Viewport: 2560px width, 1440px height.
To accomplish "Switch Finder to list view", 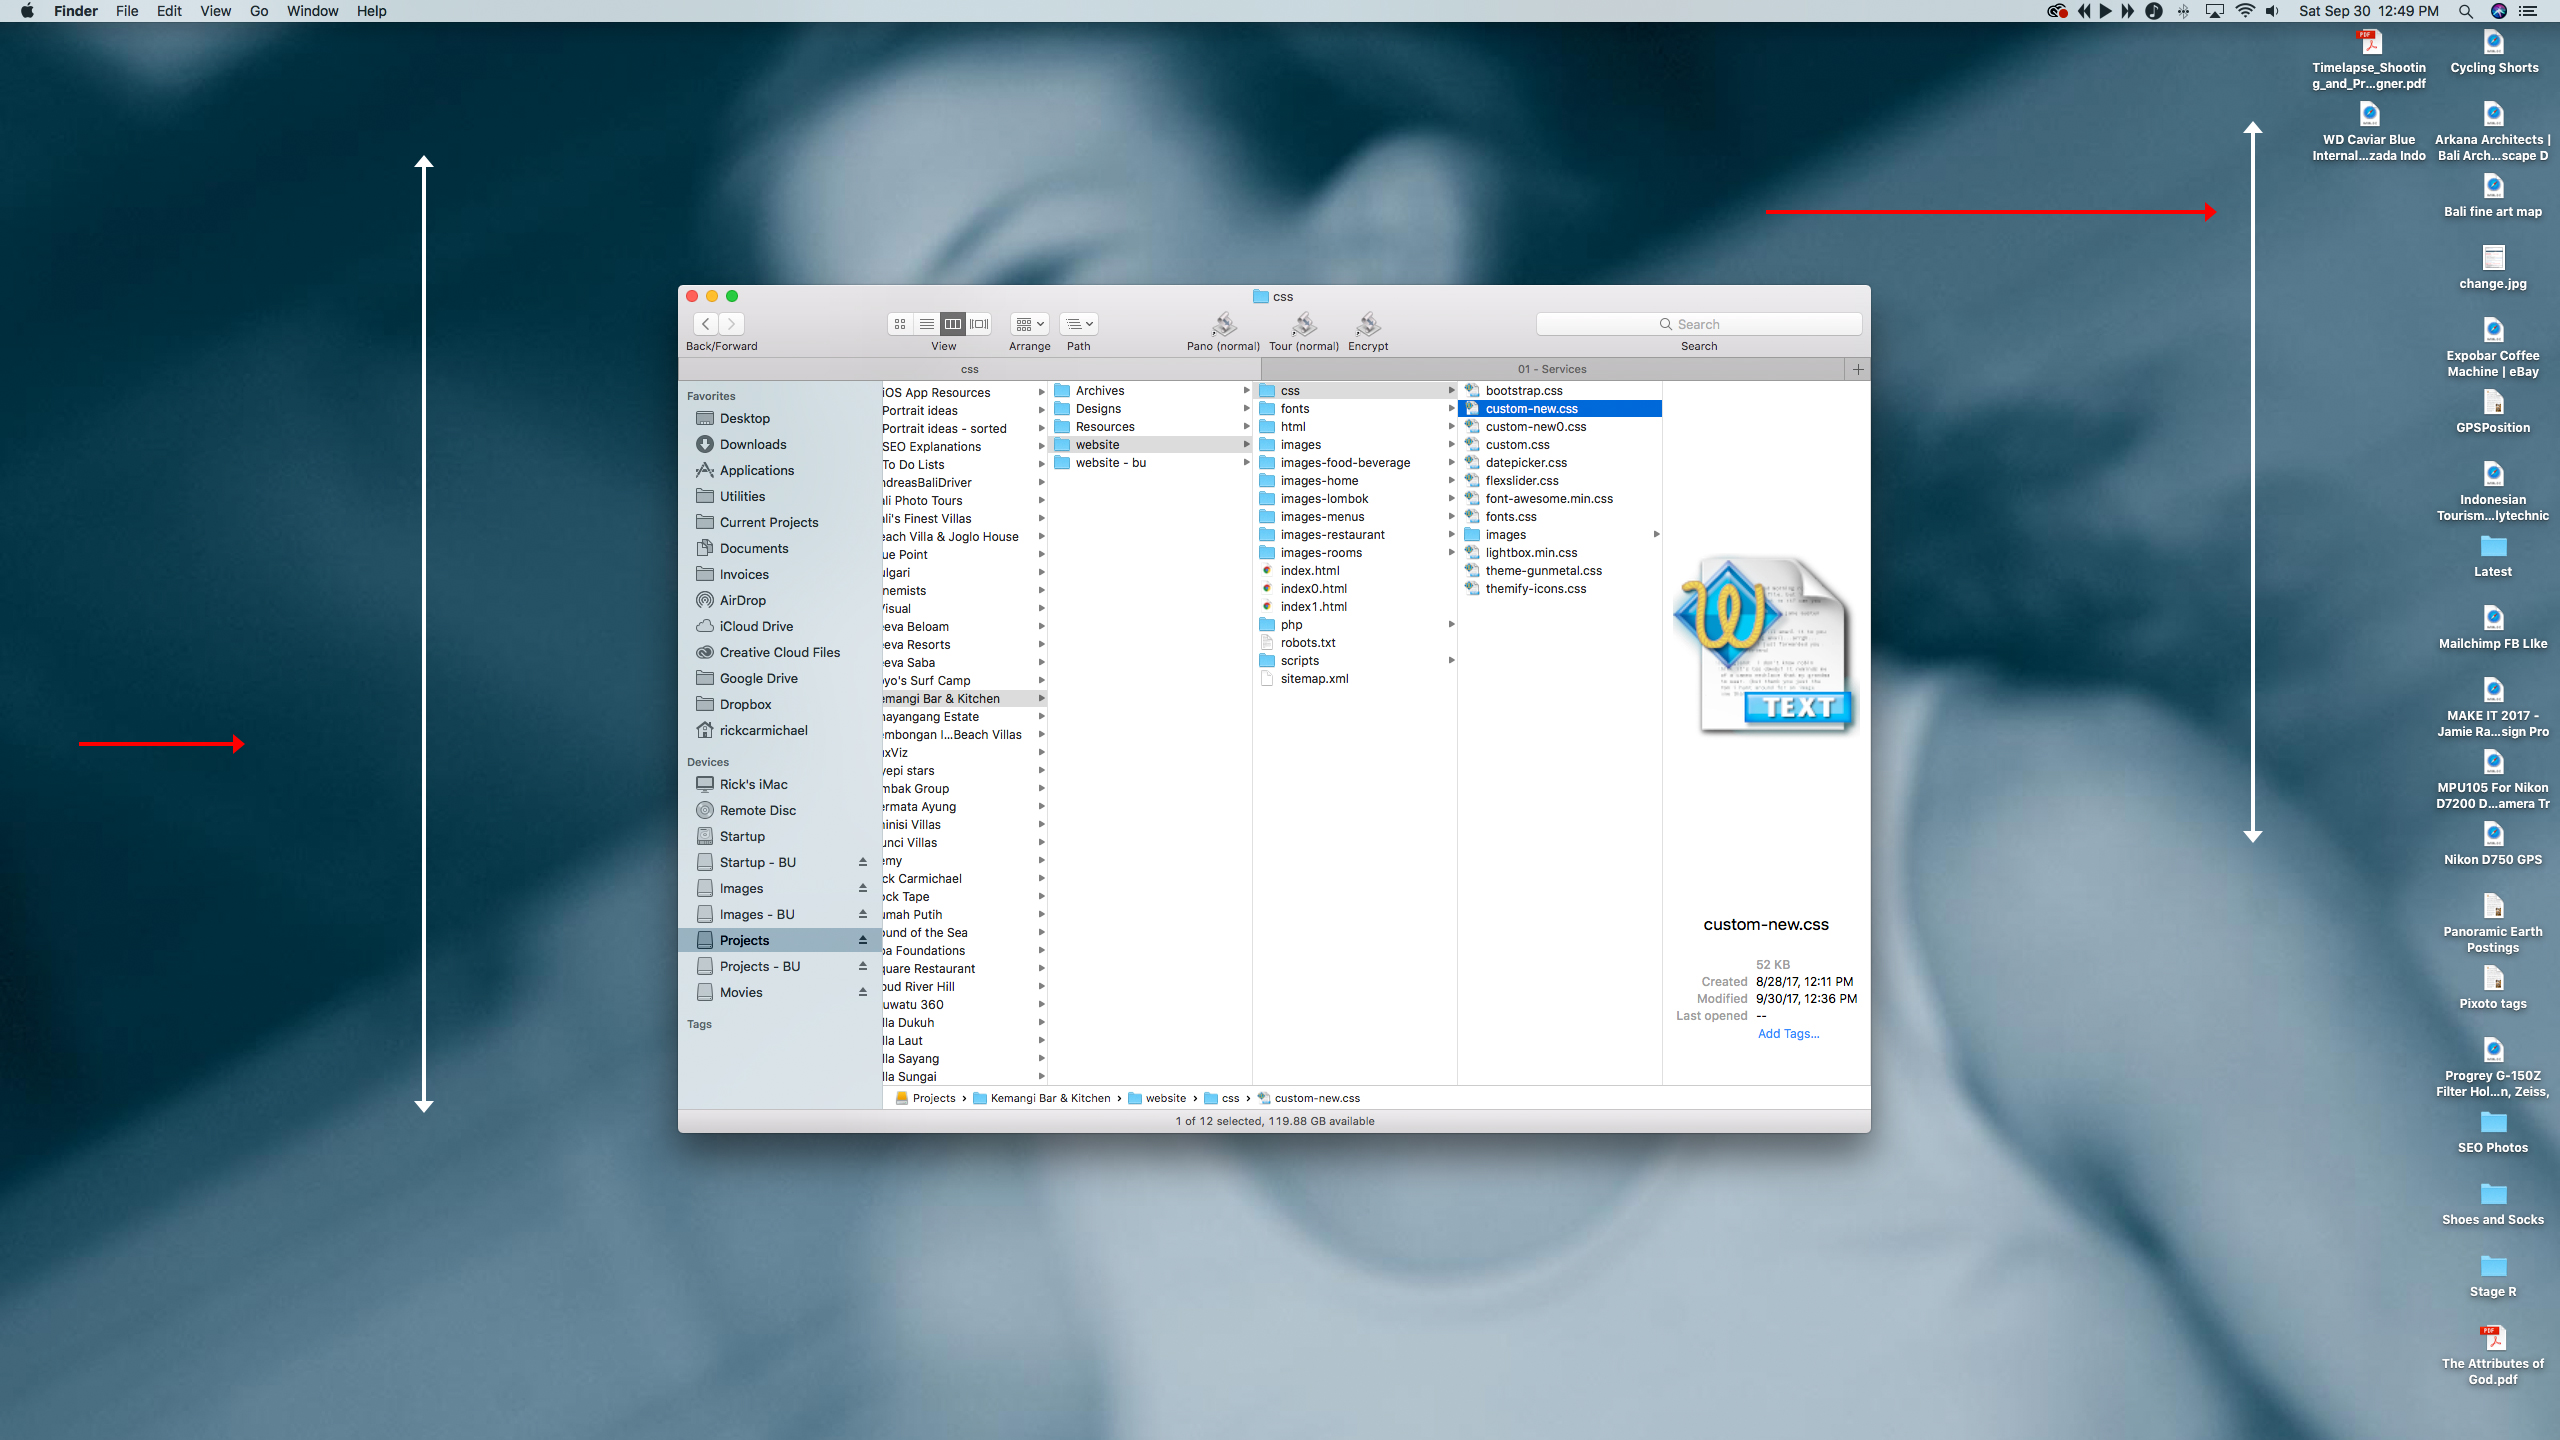I will click(x=927, y=324).
